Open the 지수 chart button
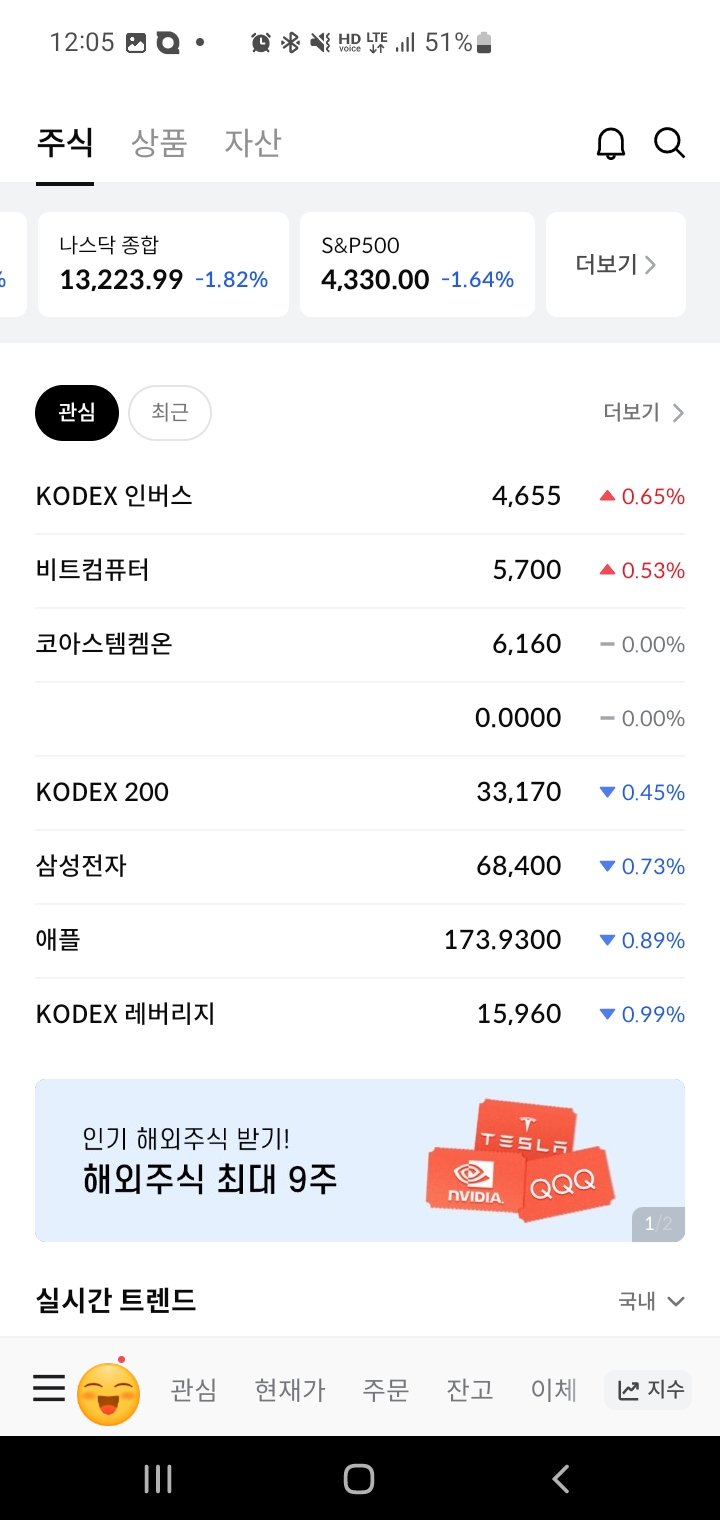The height and width of the screenshot is (1520, 720). pos(648,1390)
